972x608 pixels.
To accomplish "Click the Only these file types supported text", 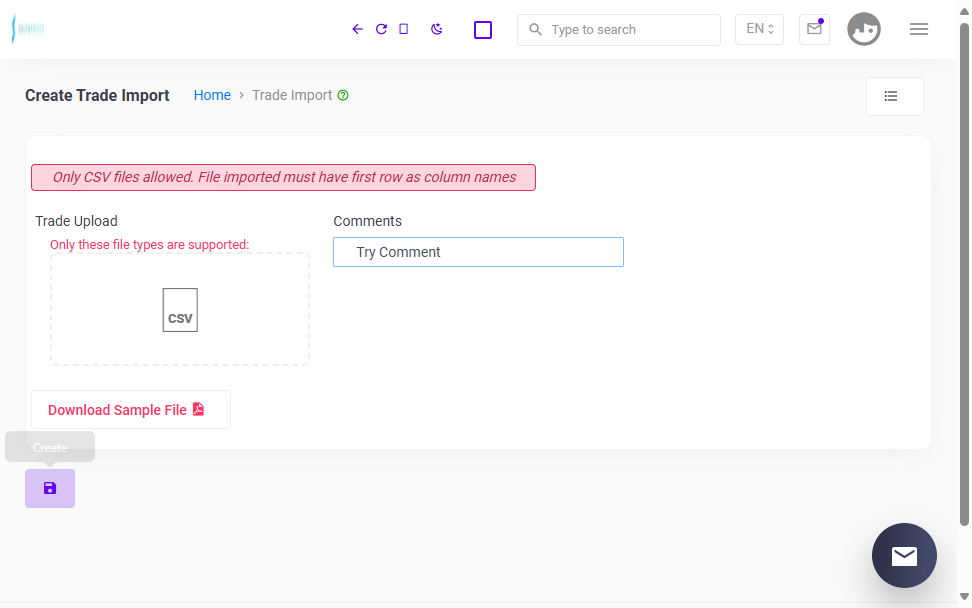I will point(149,245).
